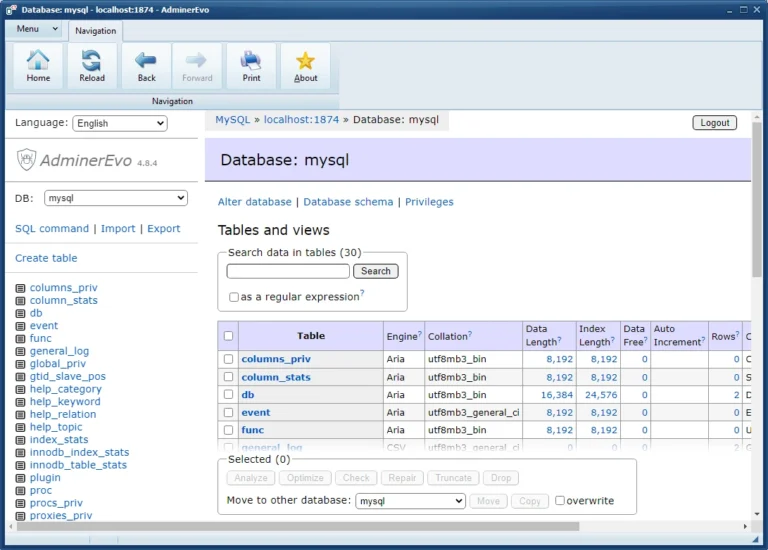Image resolution: width=768 pixels, height=550 pixels.
Task: Click the MySQL breadcrumb link
Action: [233, 120]
